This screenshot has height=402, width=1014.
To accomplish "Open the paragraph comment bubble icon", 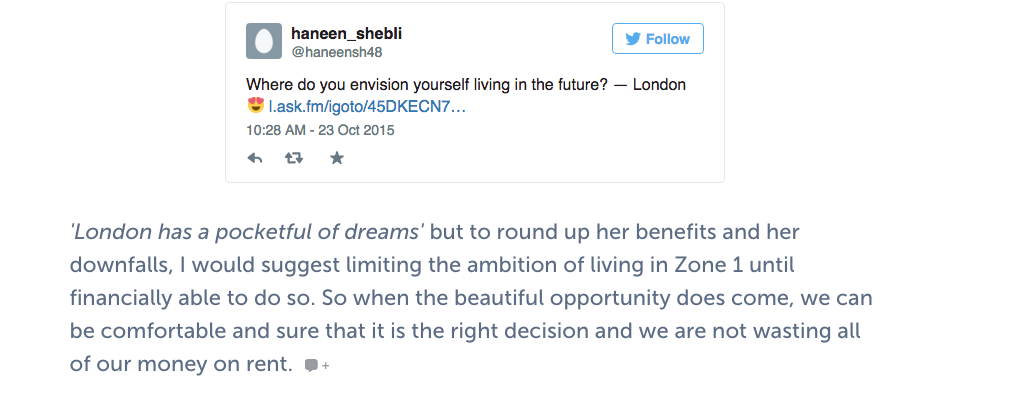I will 312,366.
